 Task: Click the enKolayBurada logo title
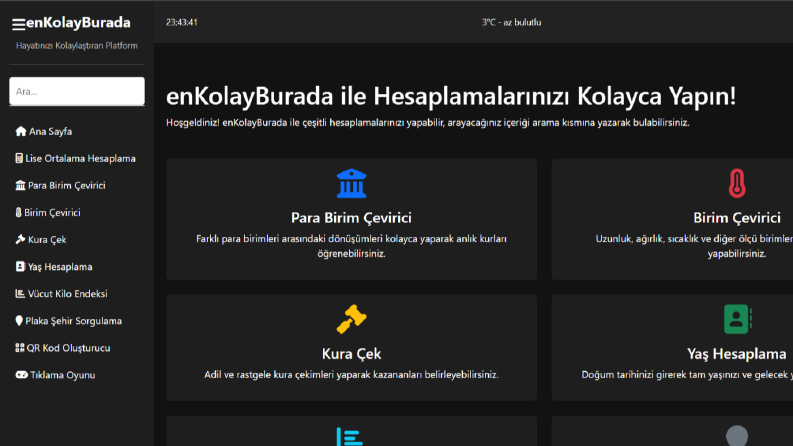78,23
